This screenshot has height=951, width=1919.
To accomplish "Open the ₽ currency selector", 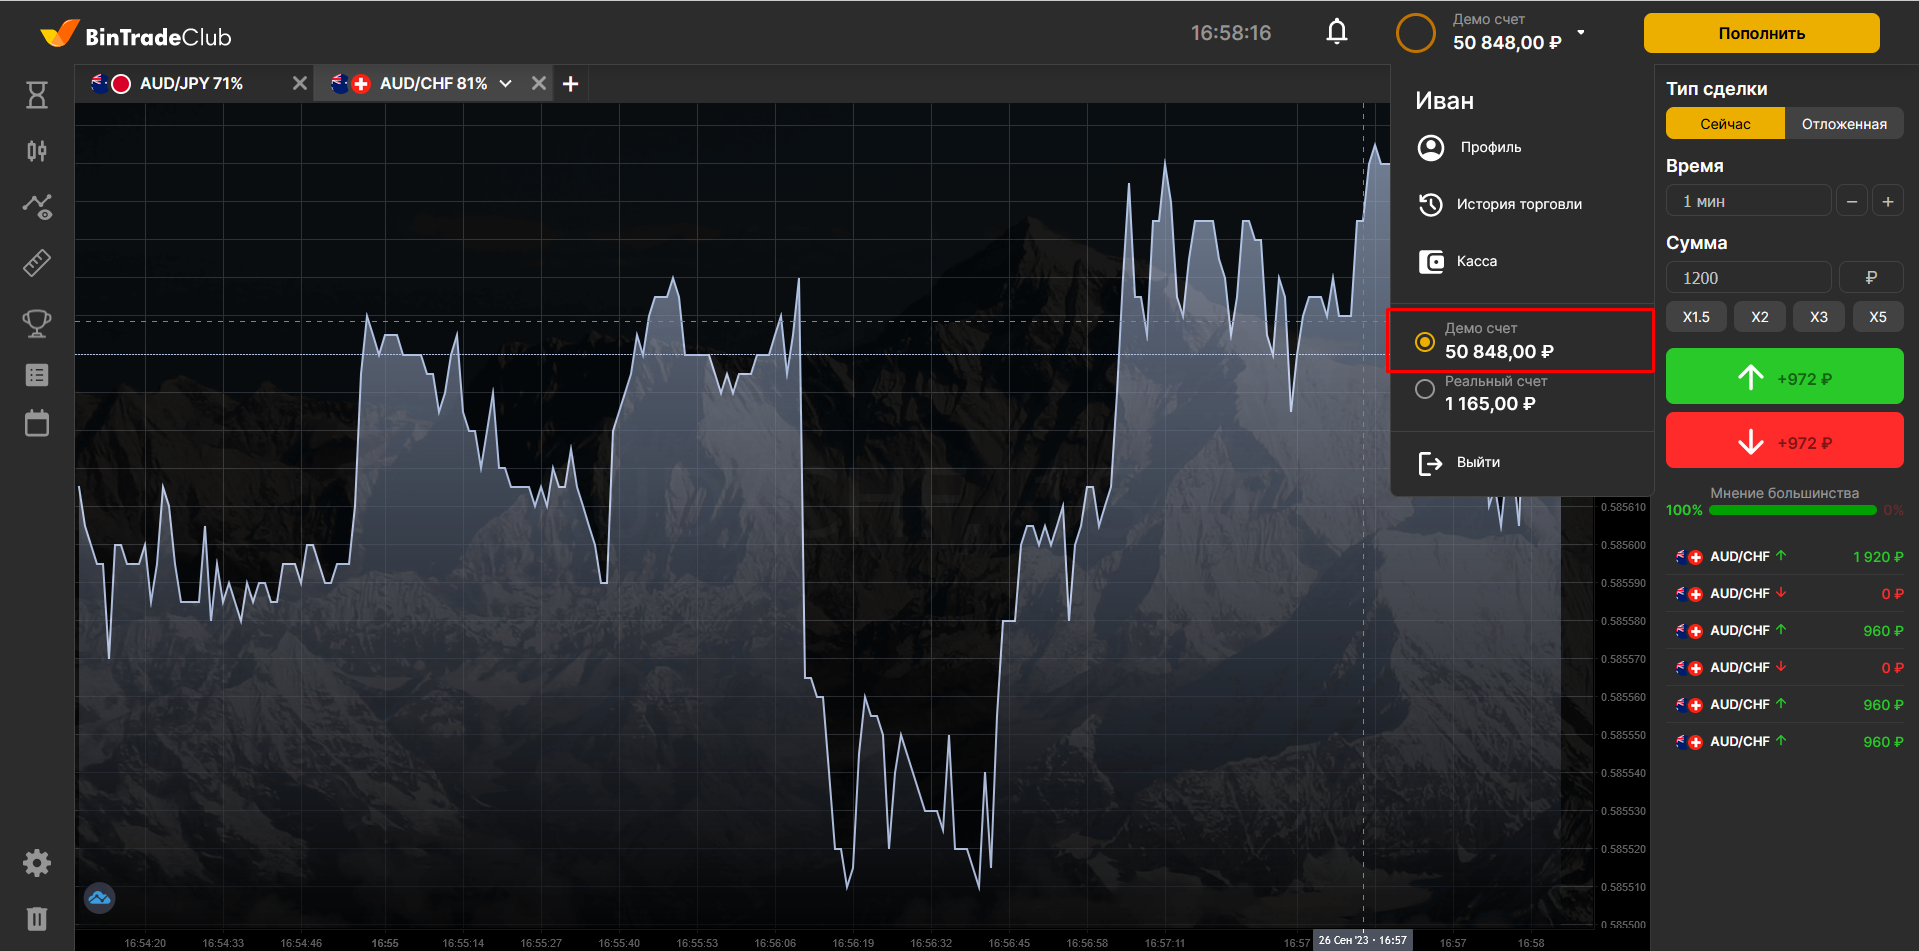I will (x=1870, y=278).
